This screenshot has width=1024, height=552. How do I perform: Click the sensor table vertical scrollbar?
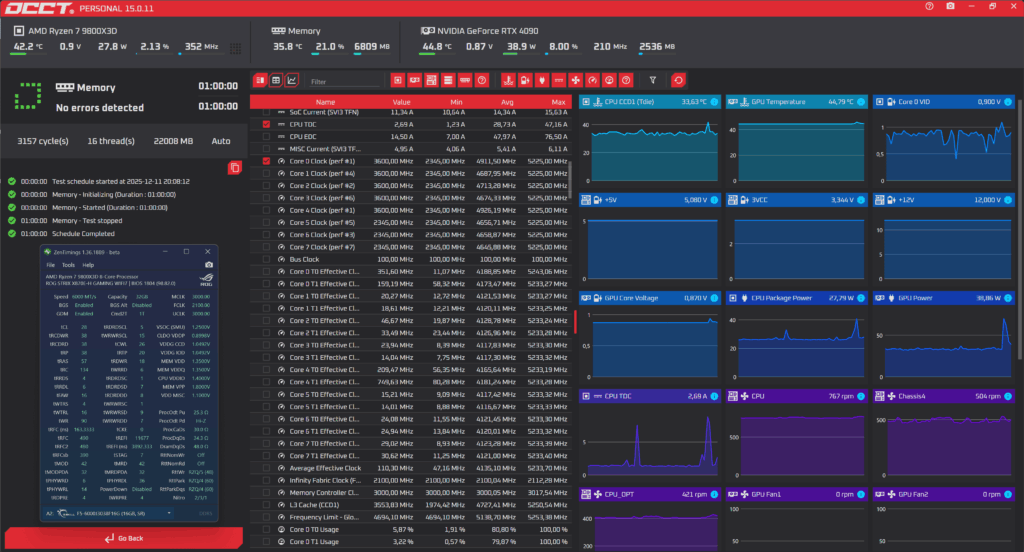click(x=571, y=178)
